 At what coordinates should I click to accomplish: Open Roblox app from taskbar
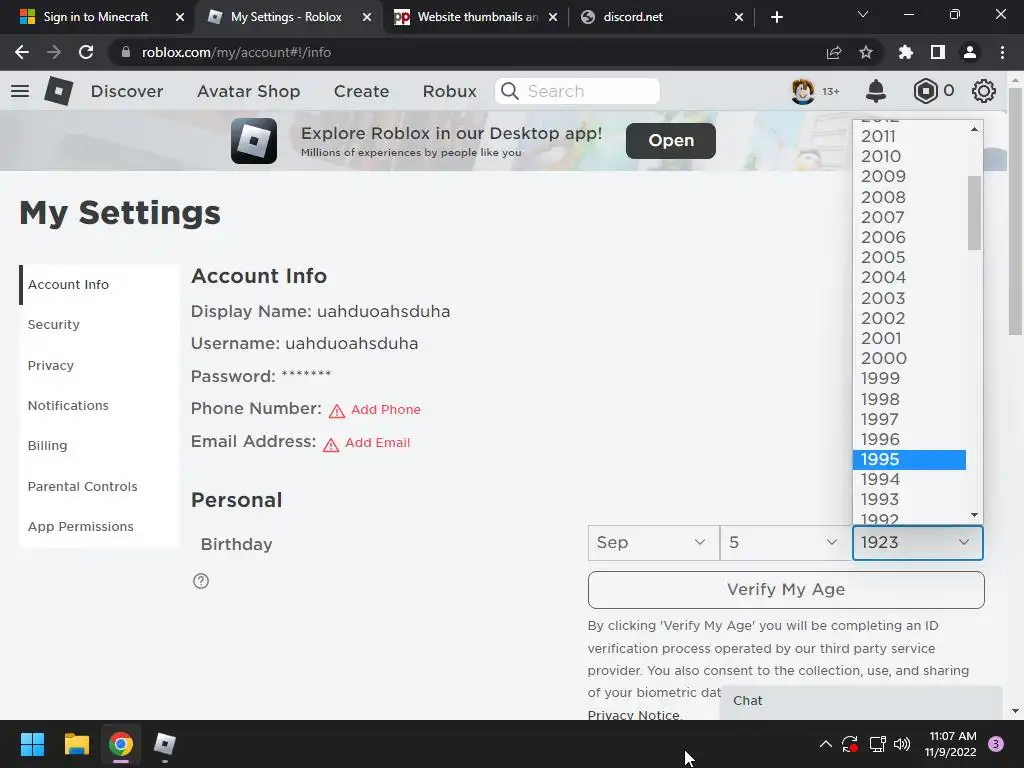coord(165,744)
